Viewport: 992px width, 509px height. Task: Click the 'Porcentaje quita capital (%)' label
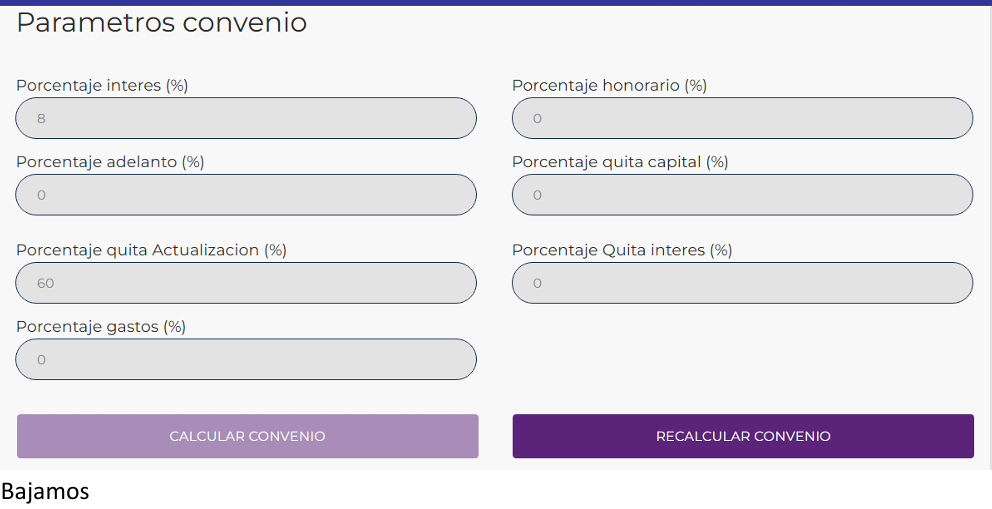[620, 162]
